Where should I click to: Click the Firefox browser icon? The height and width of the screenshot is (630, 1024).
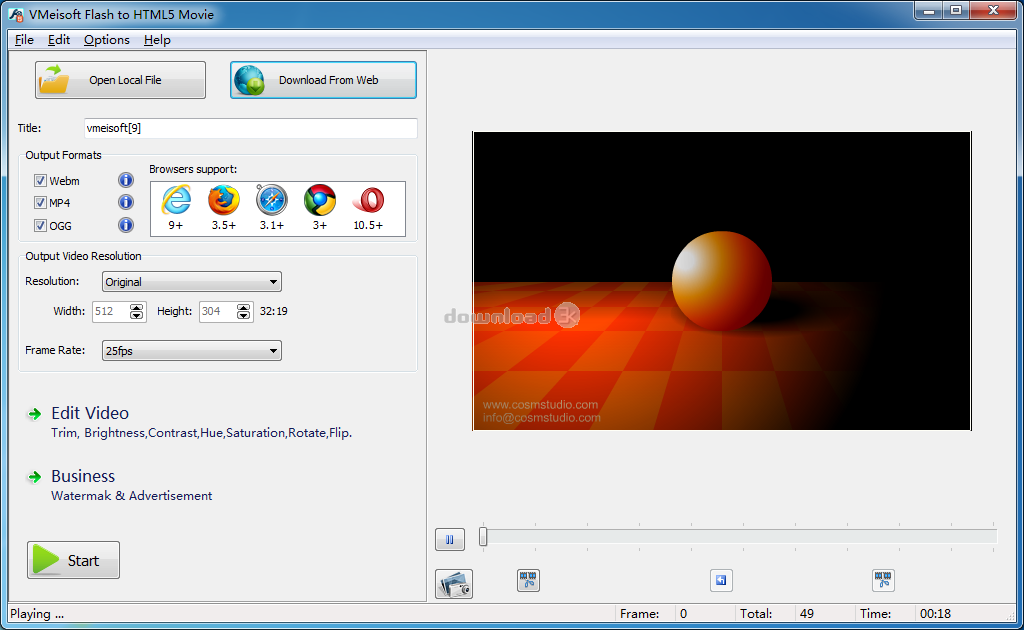[223, 200]
